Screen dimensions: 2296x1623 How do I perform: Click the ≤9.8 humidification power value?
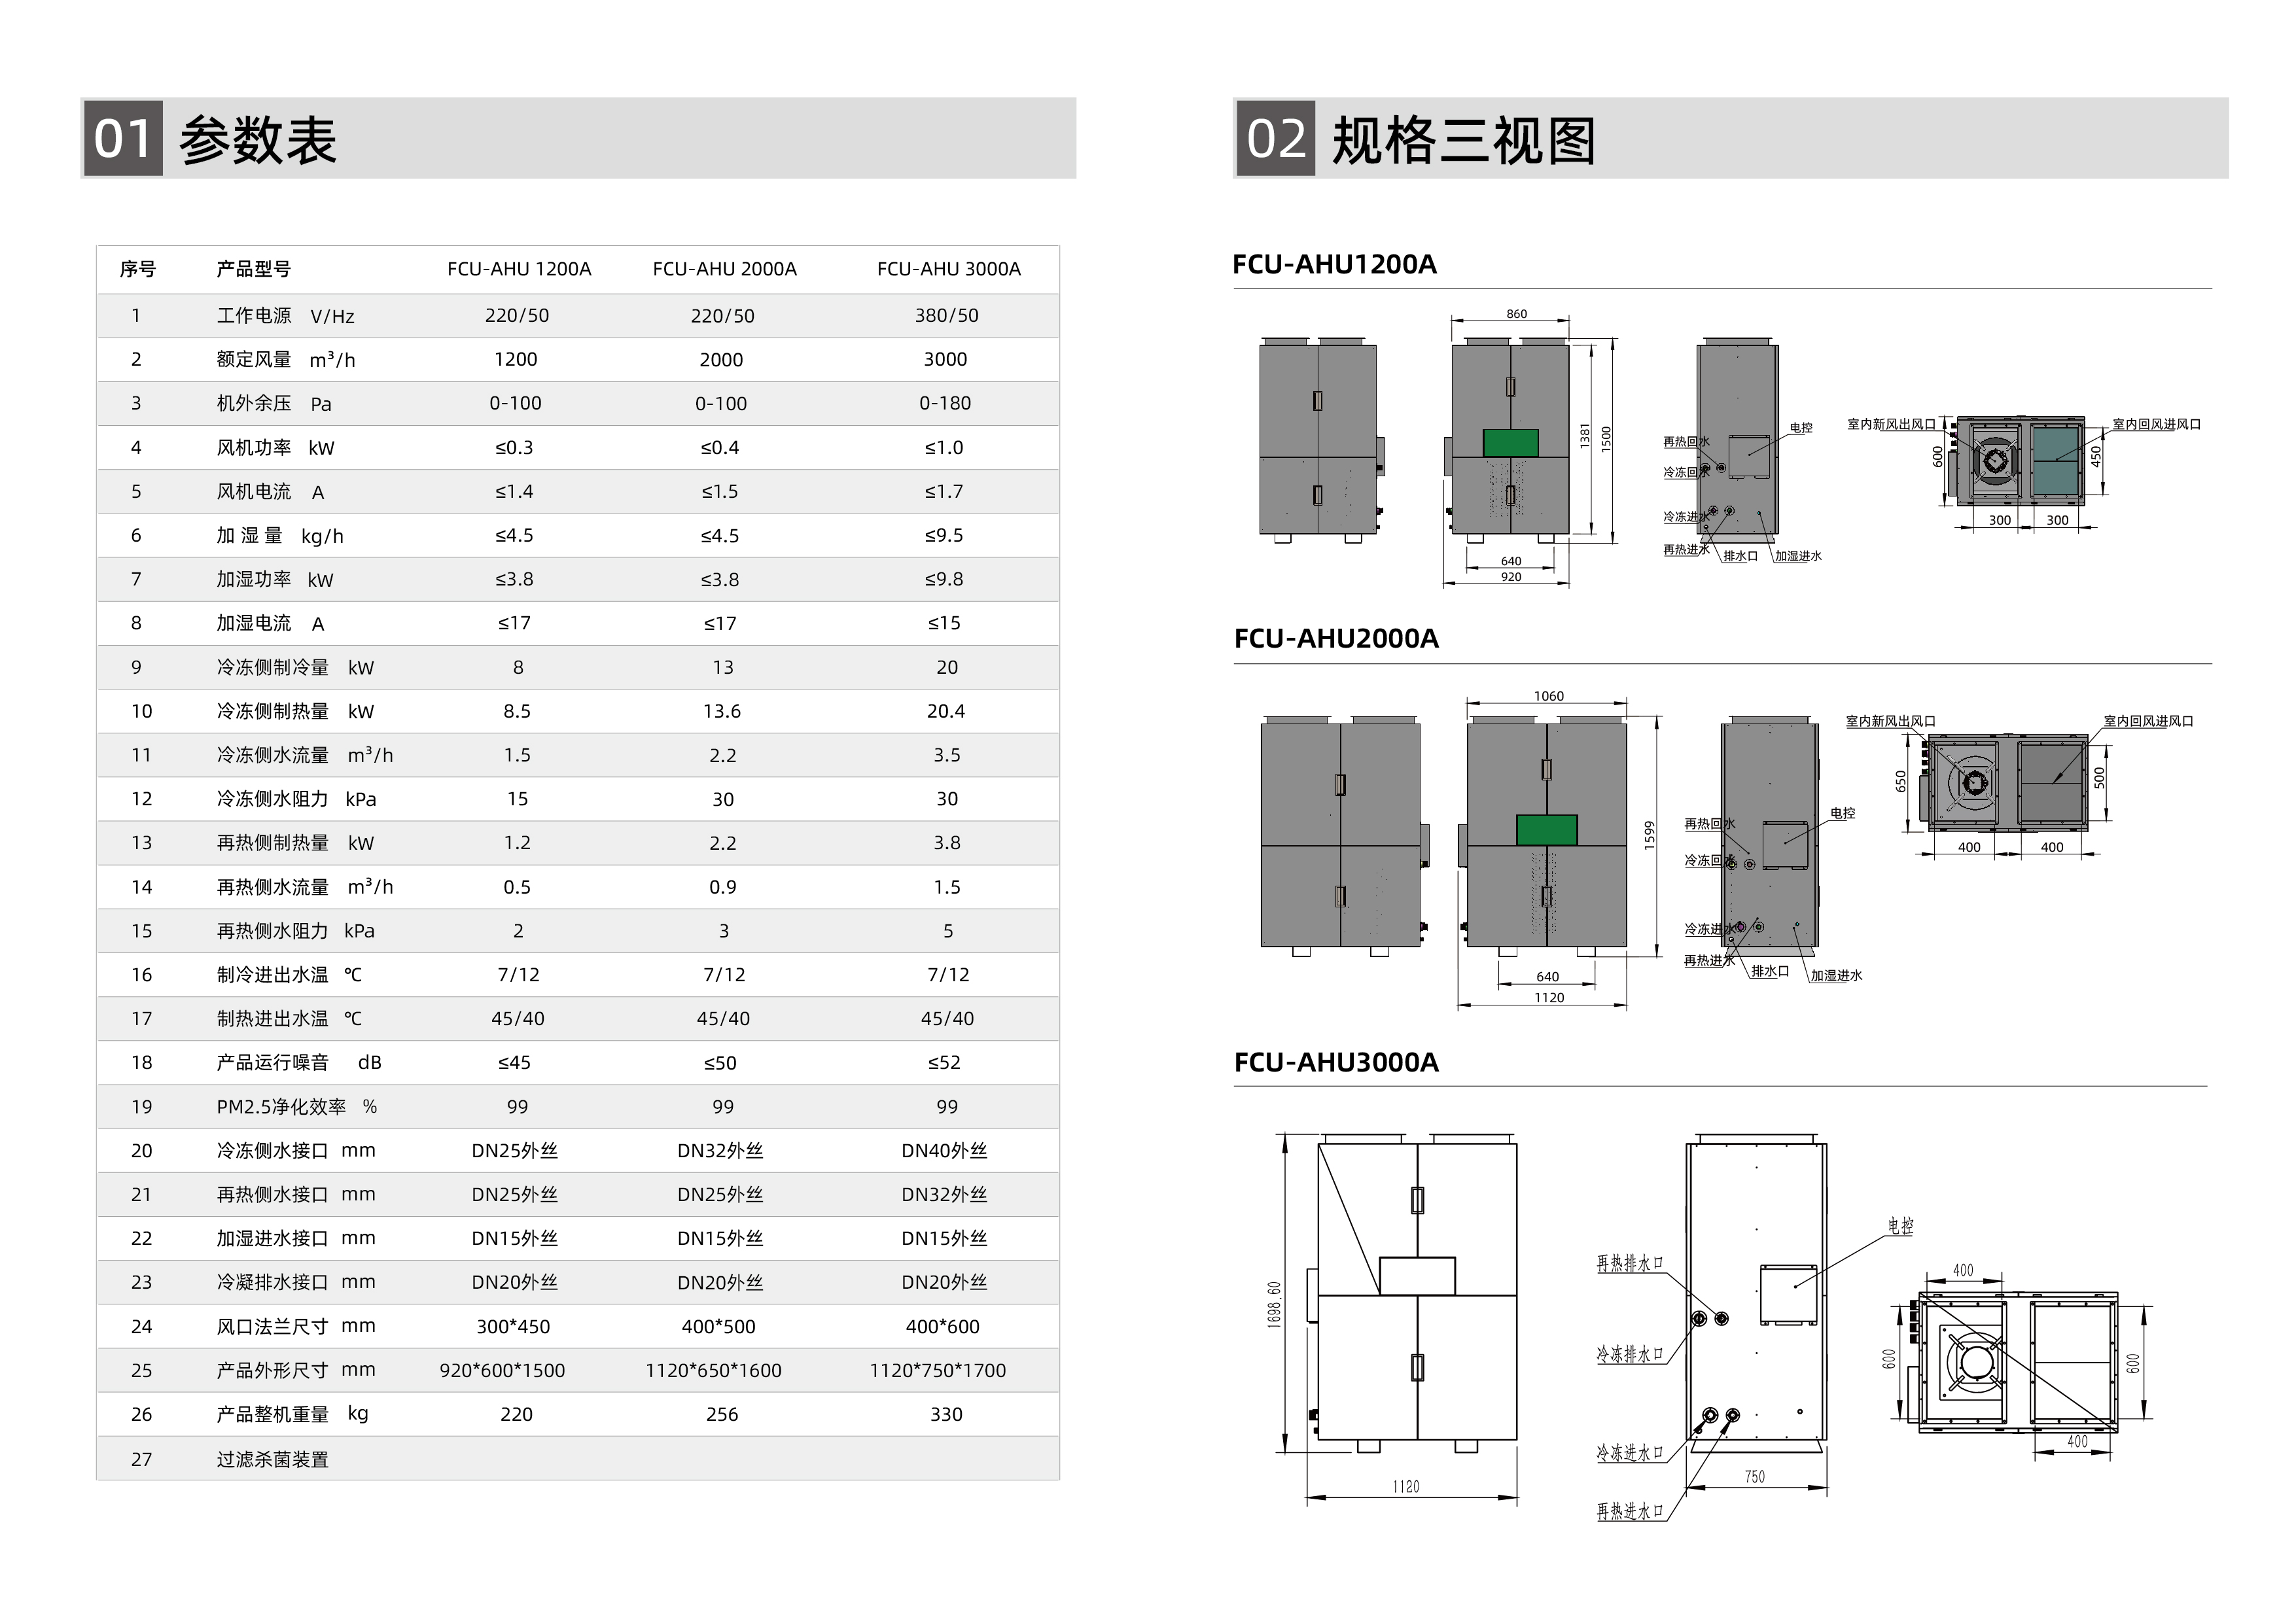click(x=944, y=579)
